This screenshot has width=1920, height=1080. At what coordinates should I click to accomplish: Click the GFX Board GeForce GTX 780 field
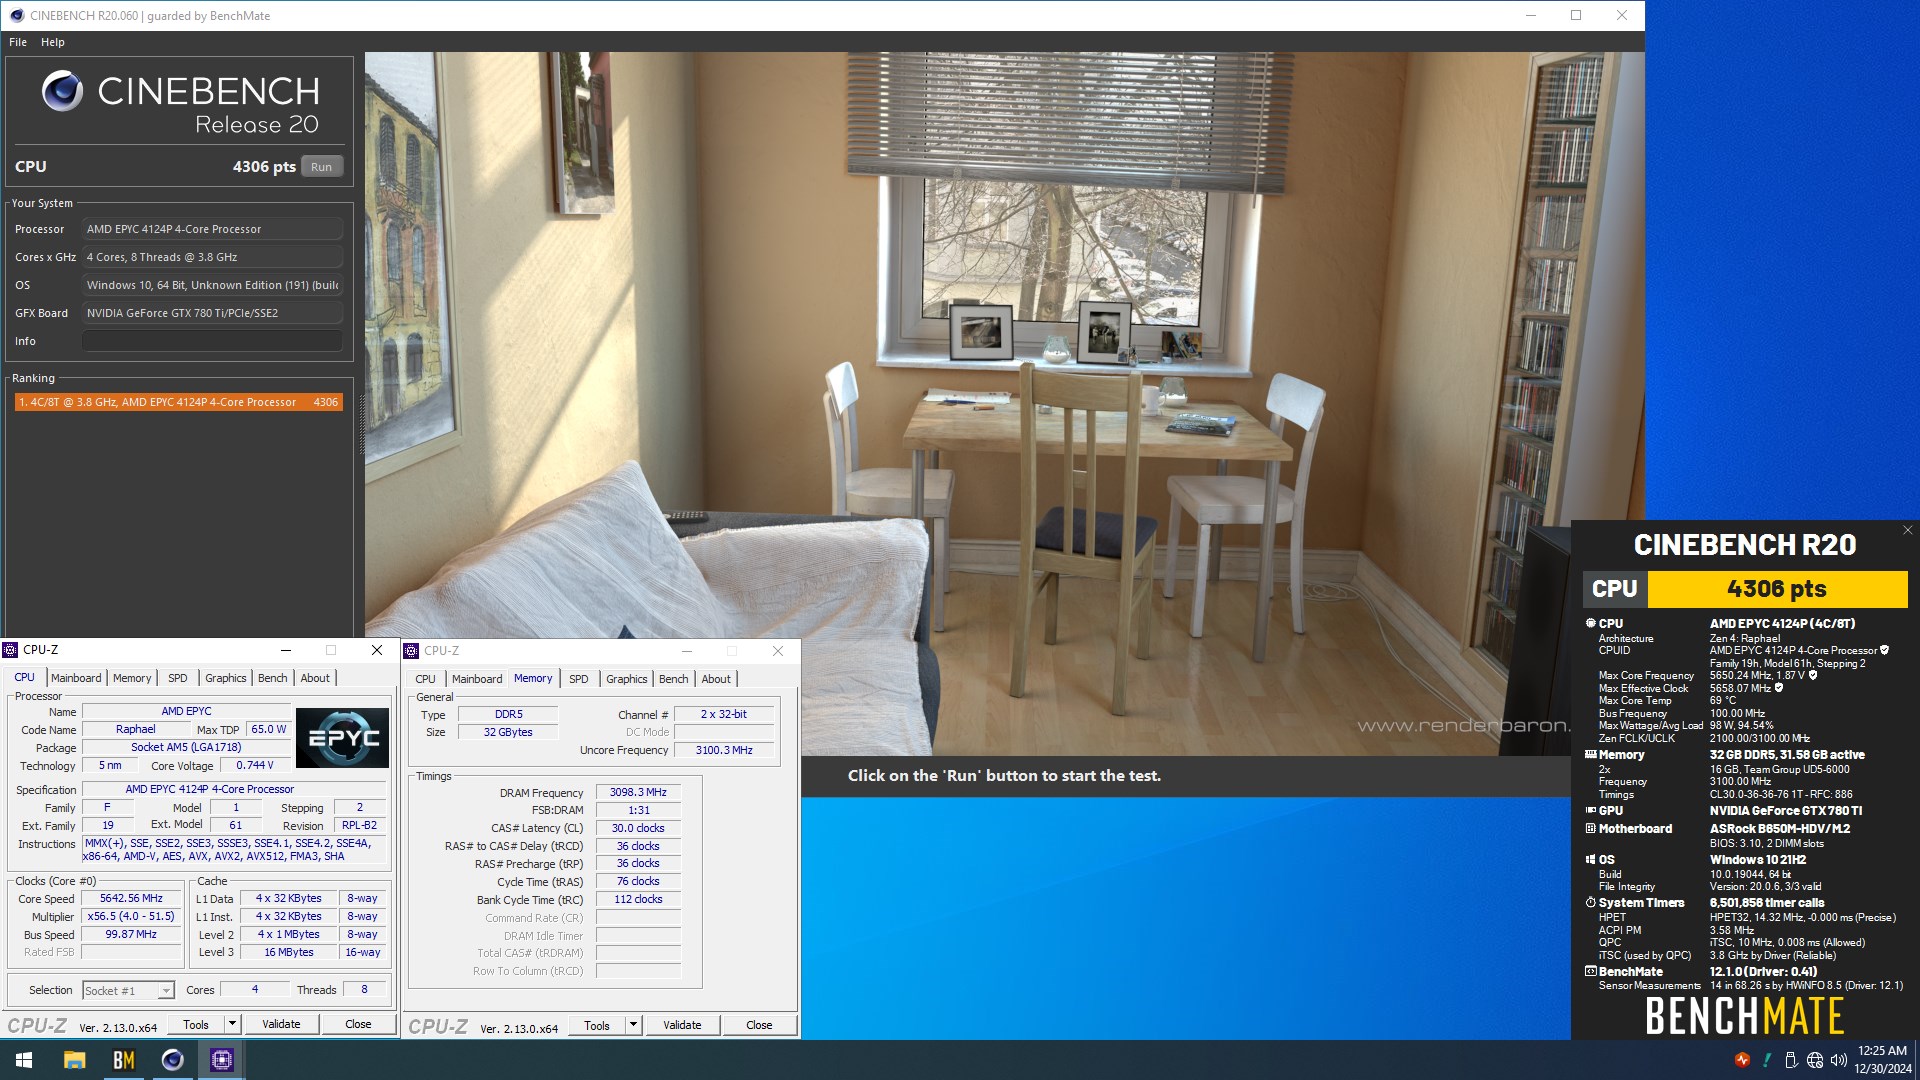coord(212,313)
